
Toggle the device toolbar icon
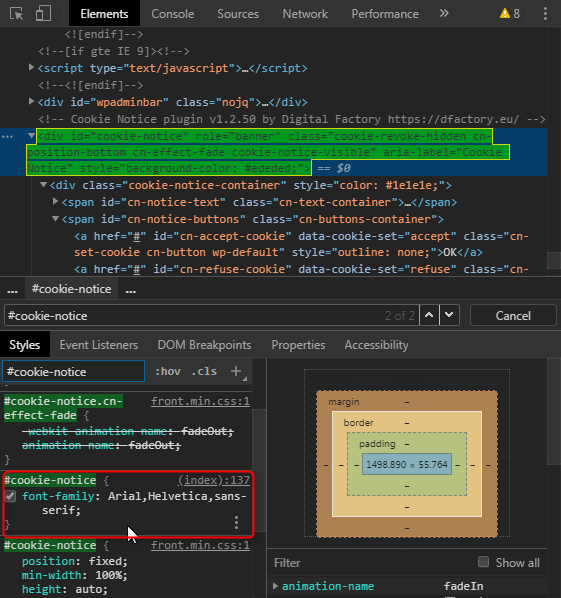click(x=43, y=13)
